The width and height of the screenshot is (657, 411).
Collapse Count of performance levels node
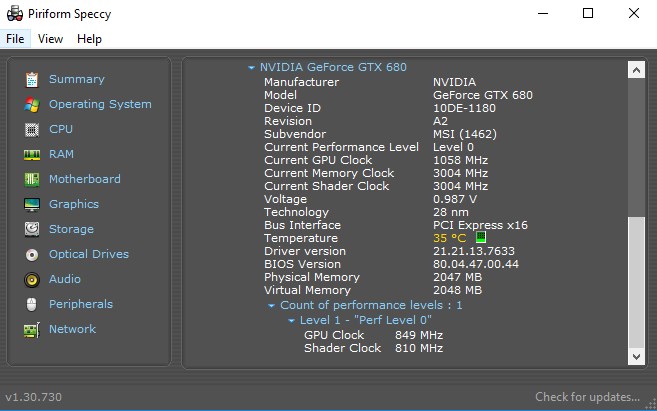(271, 305)
